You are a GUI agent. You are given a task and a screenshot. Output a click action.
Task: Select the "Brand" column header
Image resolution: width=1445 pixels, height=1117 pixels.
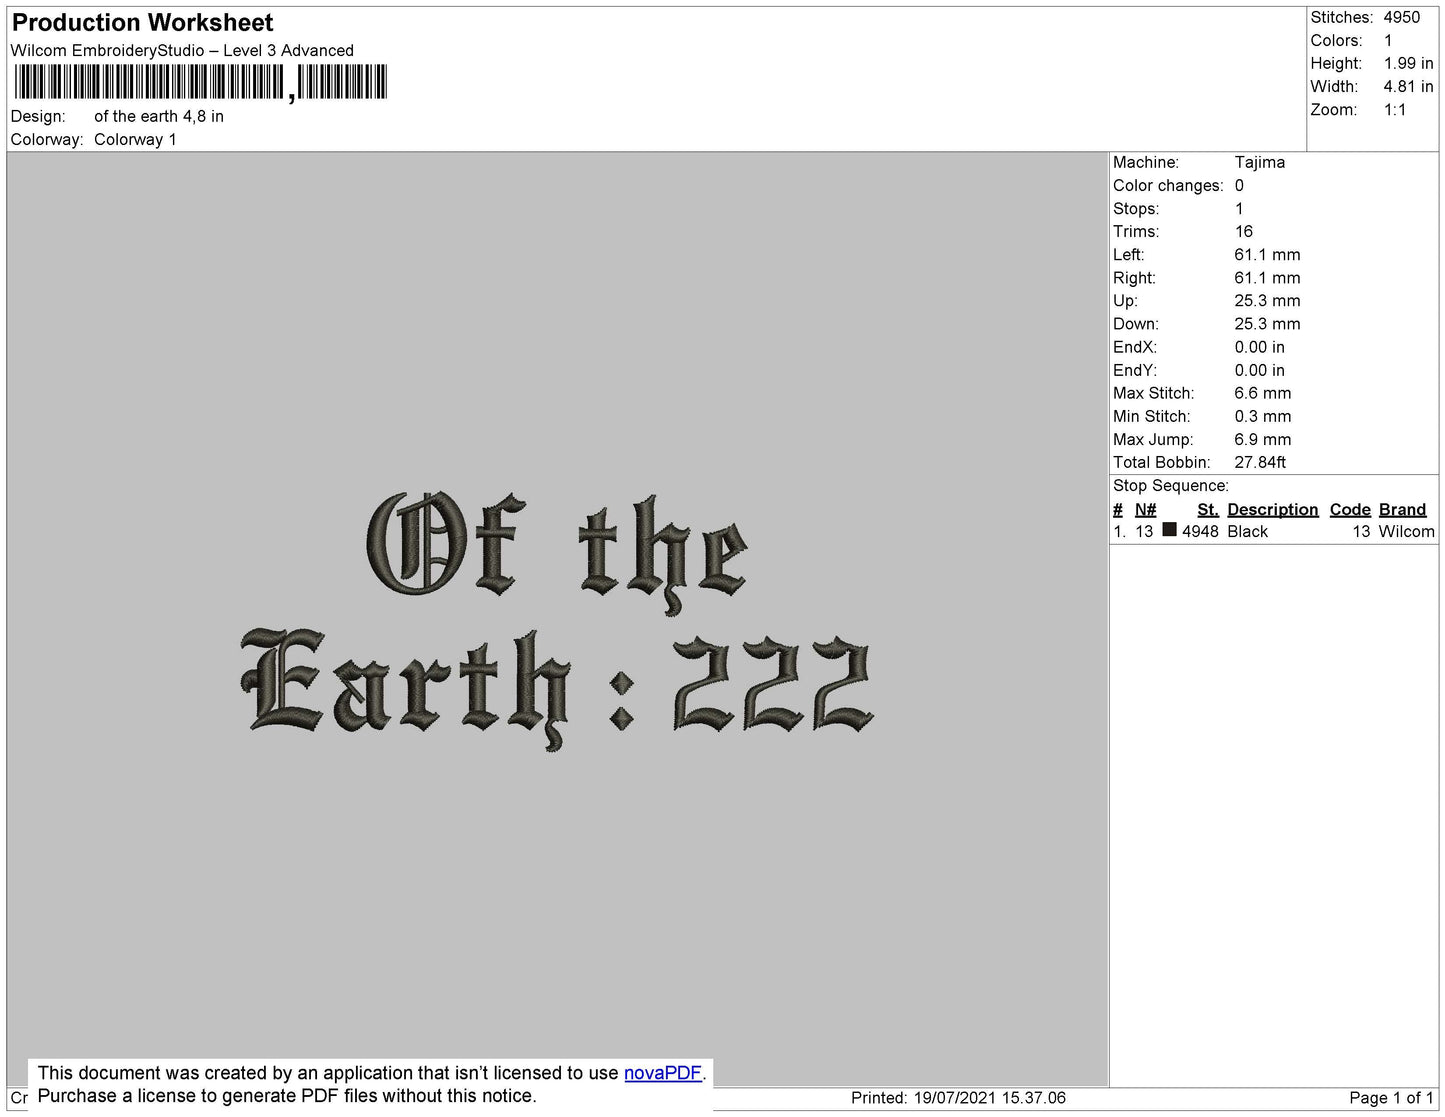1402,509
